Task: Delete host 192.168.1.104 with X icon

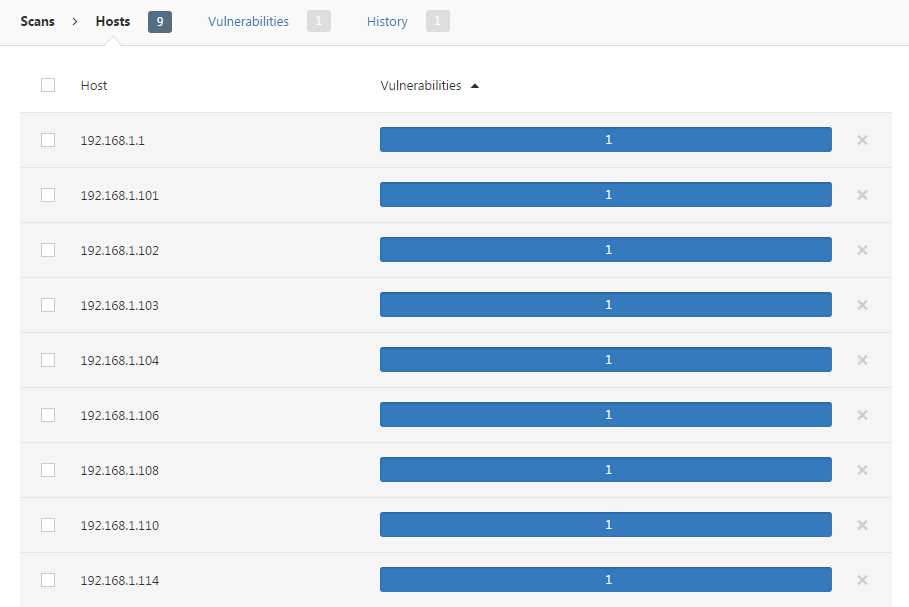Action: pyautogui.click(x=862, y=360)
